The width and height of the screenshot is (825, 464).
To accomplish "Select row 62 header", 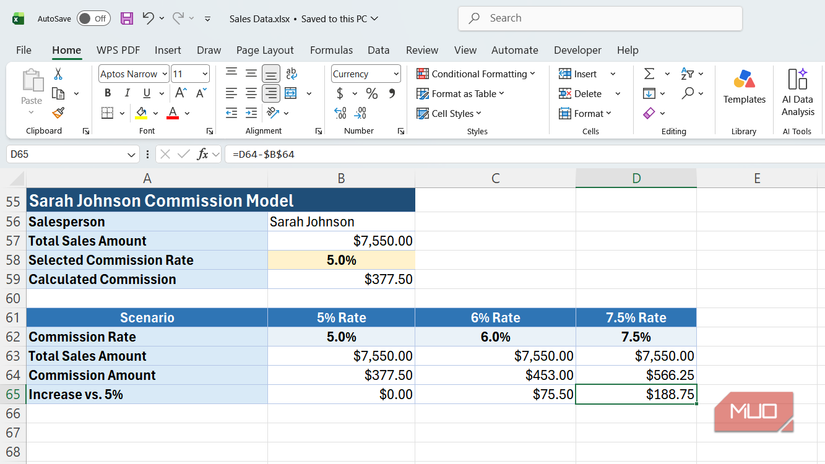I will click(13, 337).
